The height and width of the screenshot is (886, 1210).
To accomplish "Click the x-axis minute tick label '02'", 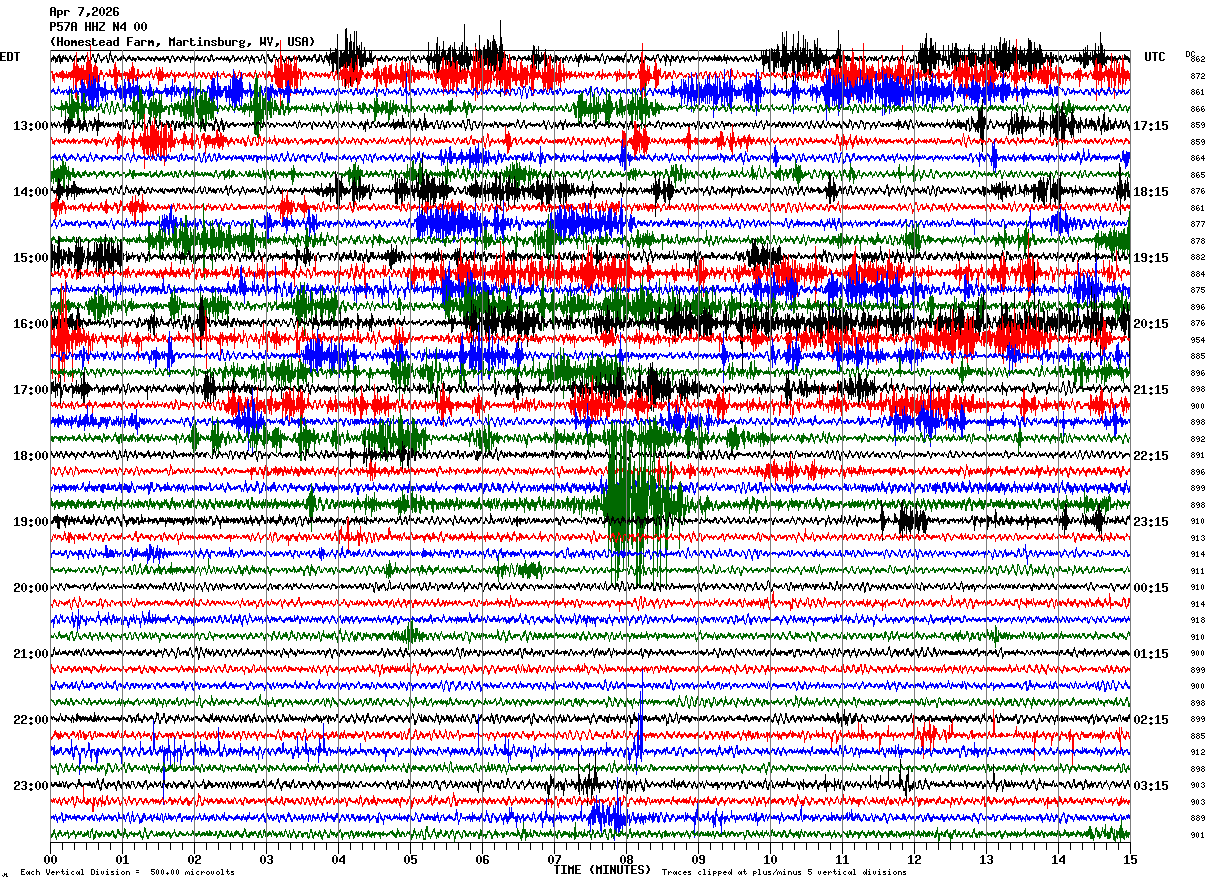I will coord(194,858).
